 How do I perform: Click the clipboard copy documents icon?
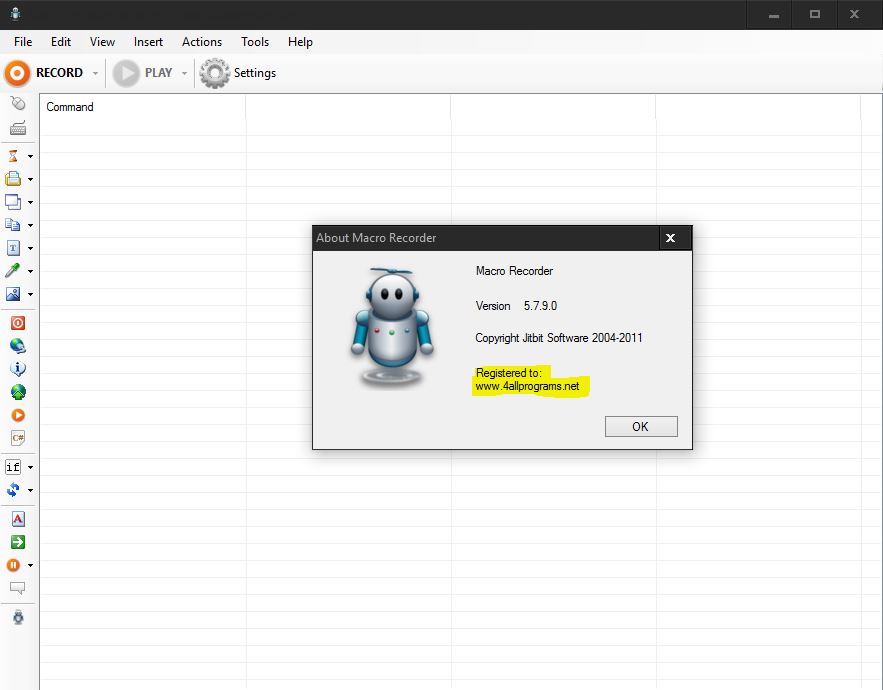13,225
